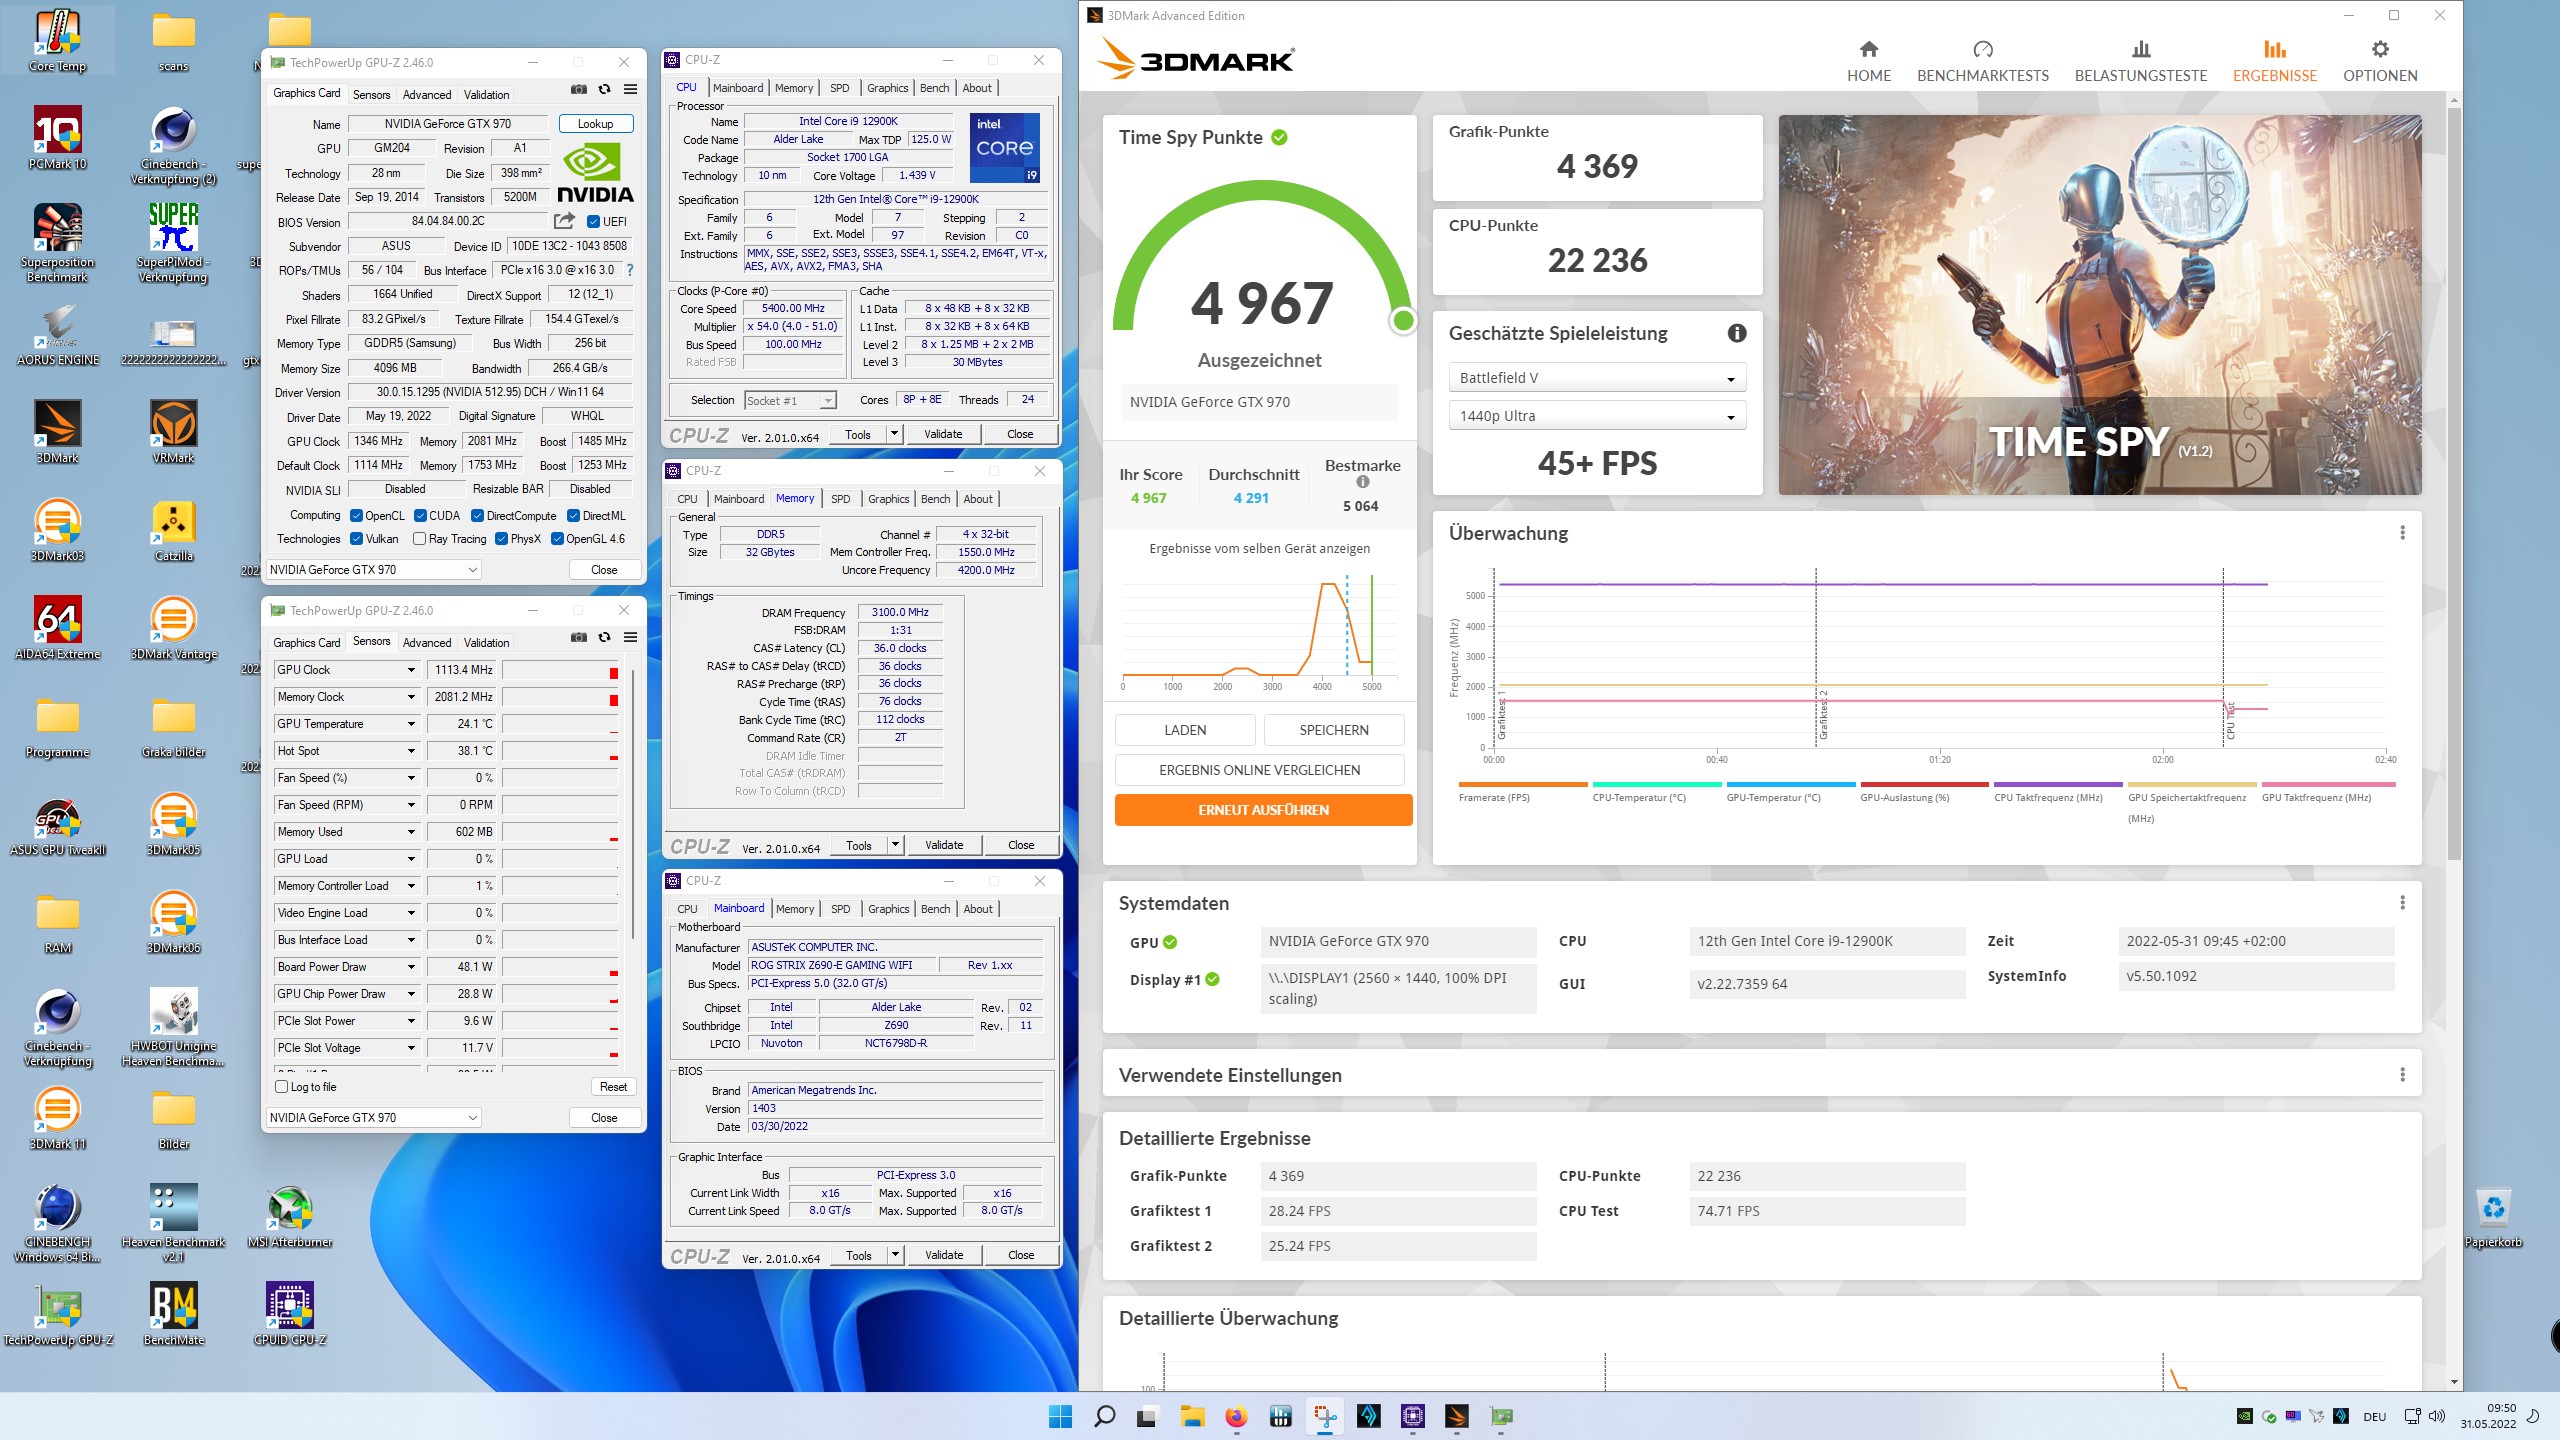Open Papierkorb recycle bin
The width and height of the screenshot is (2560, 1440).
pyautogui.click(x=2493, y=1217)
